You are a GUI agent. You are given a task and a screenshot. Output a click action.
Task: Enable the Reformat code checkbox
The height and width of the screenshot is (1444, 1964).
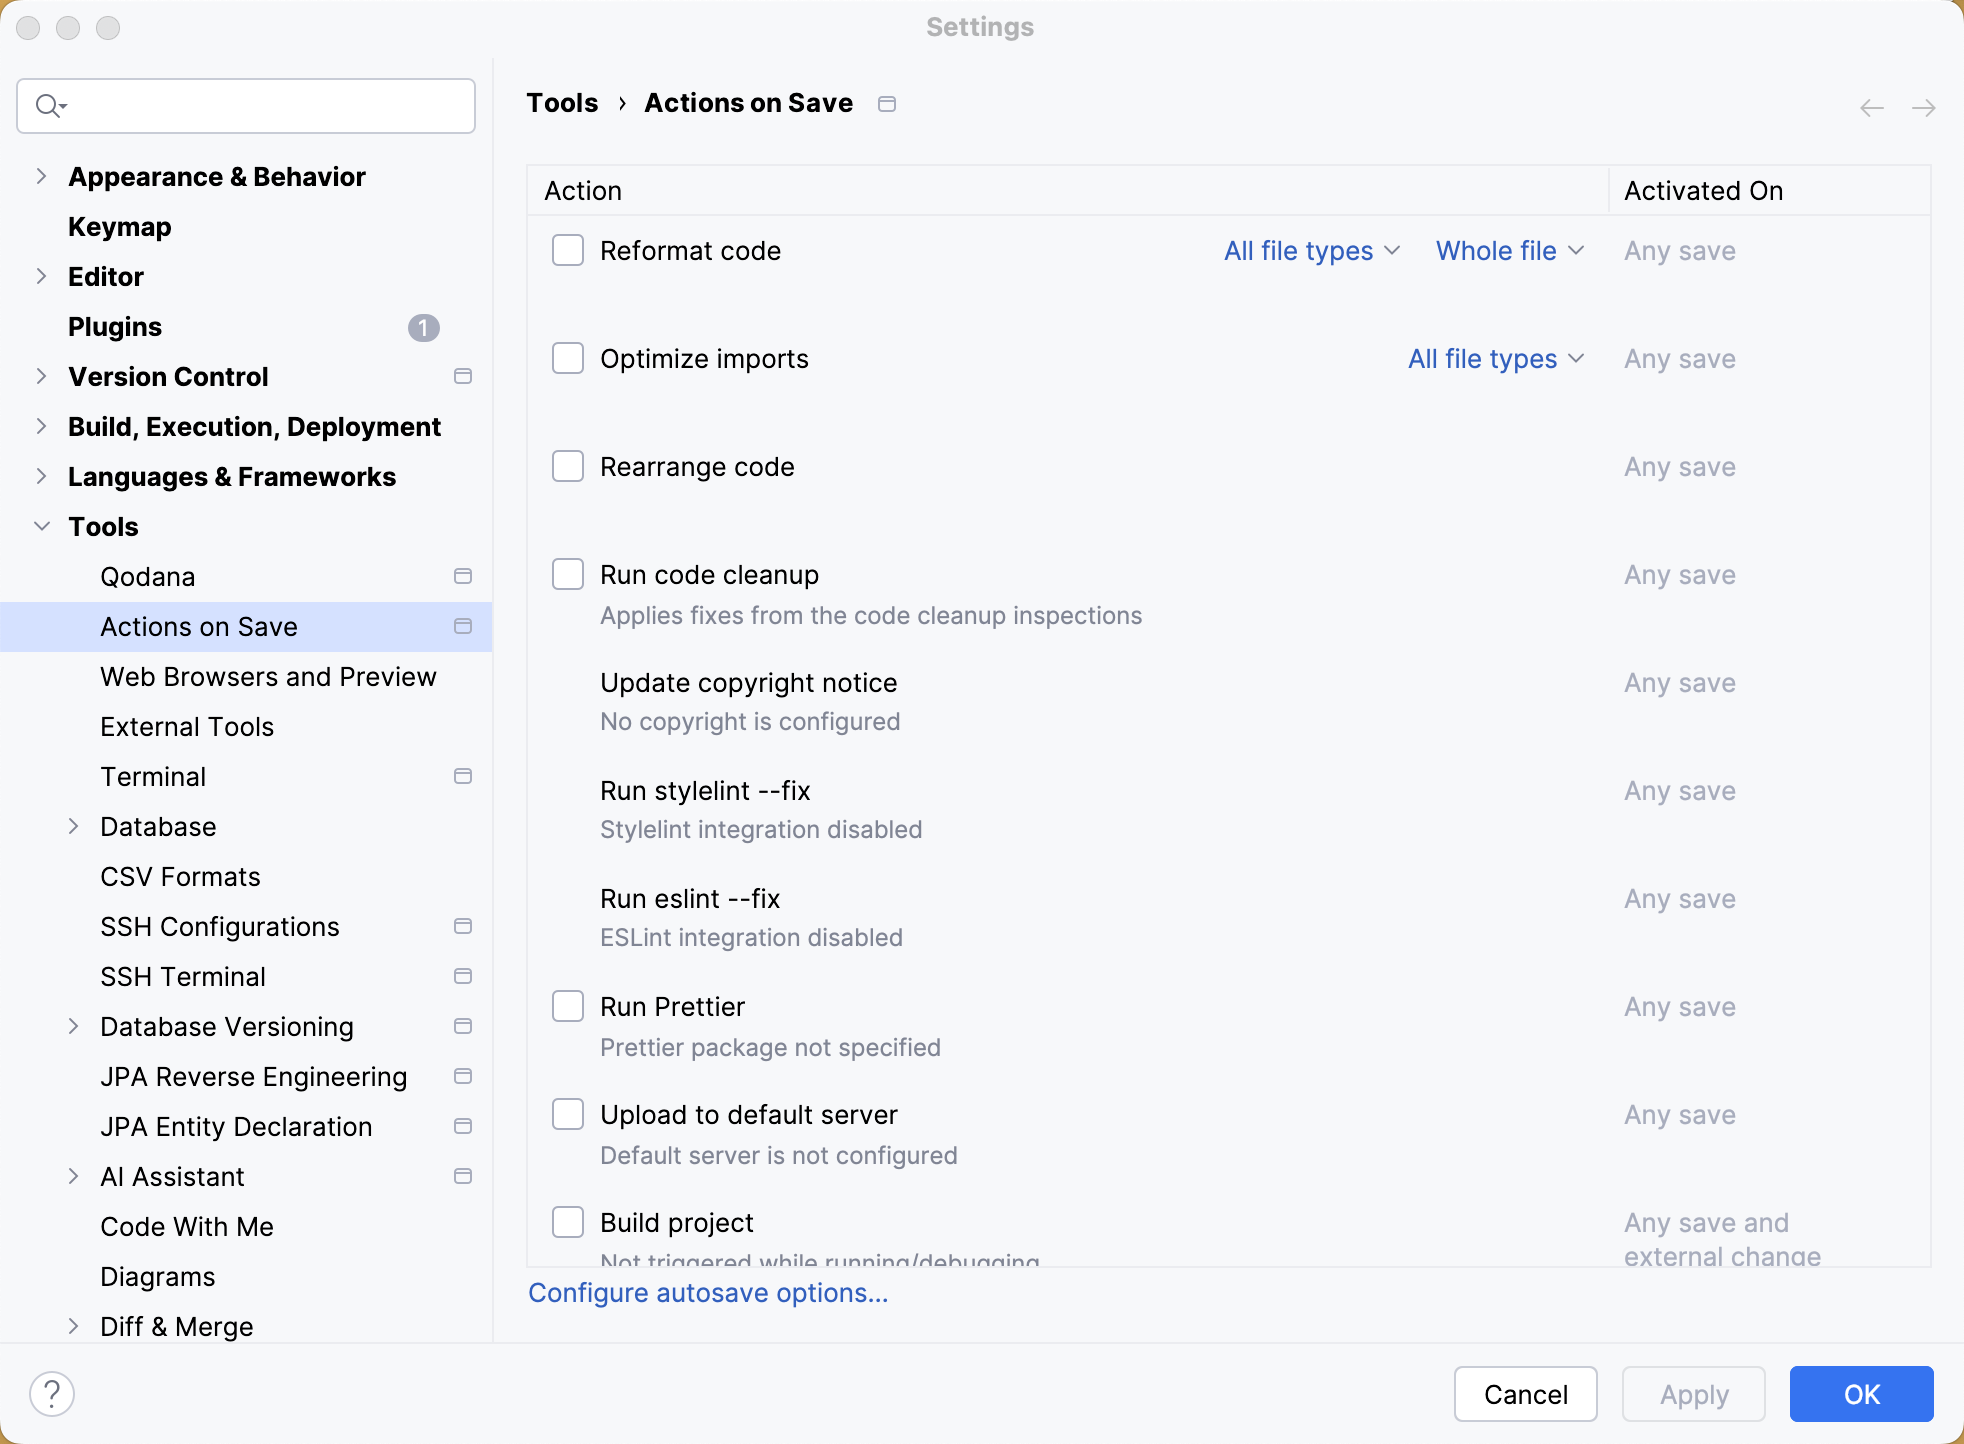569,250
